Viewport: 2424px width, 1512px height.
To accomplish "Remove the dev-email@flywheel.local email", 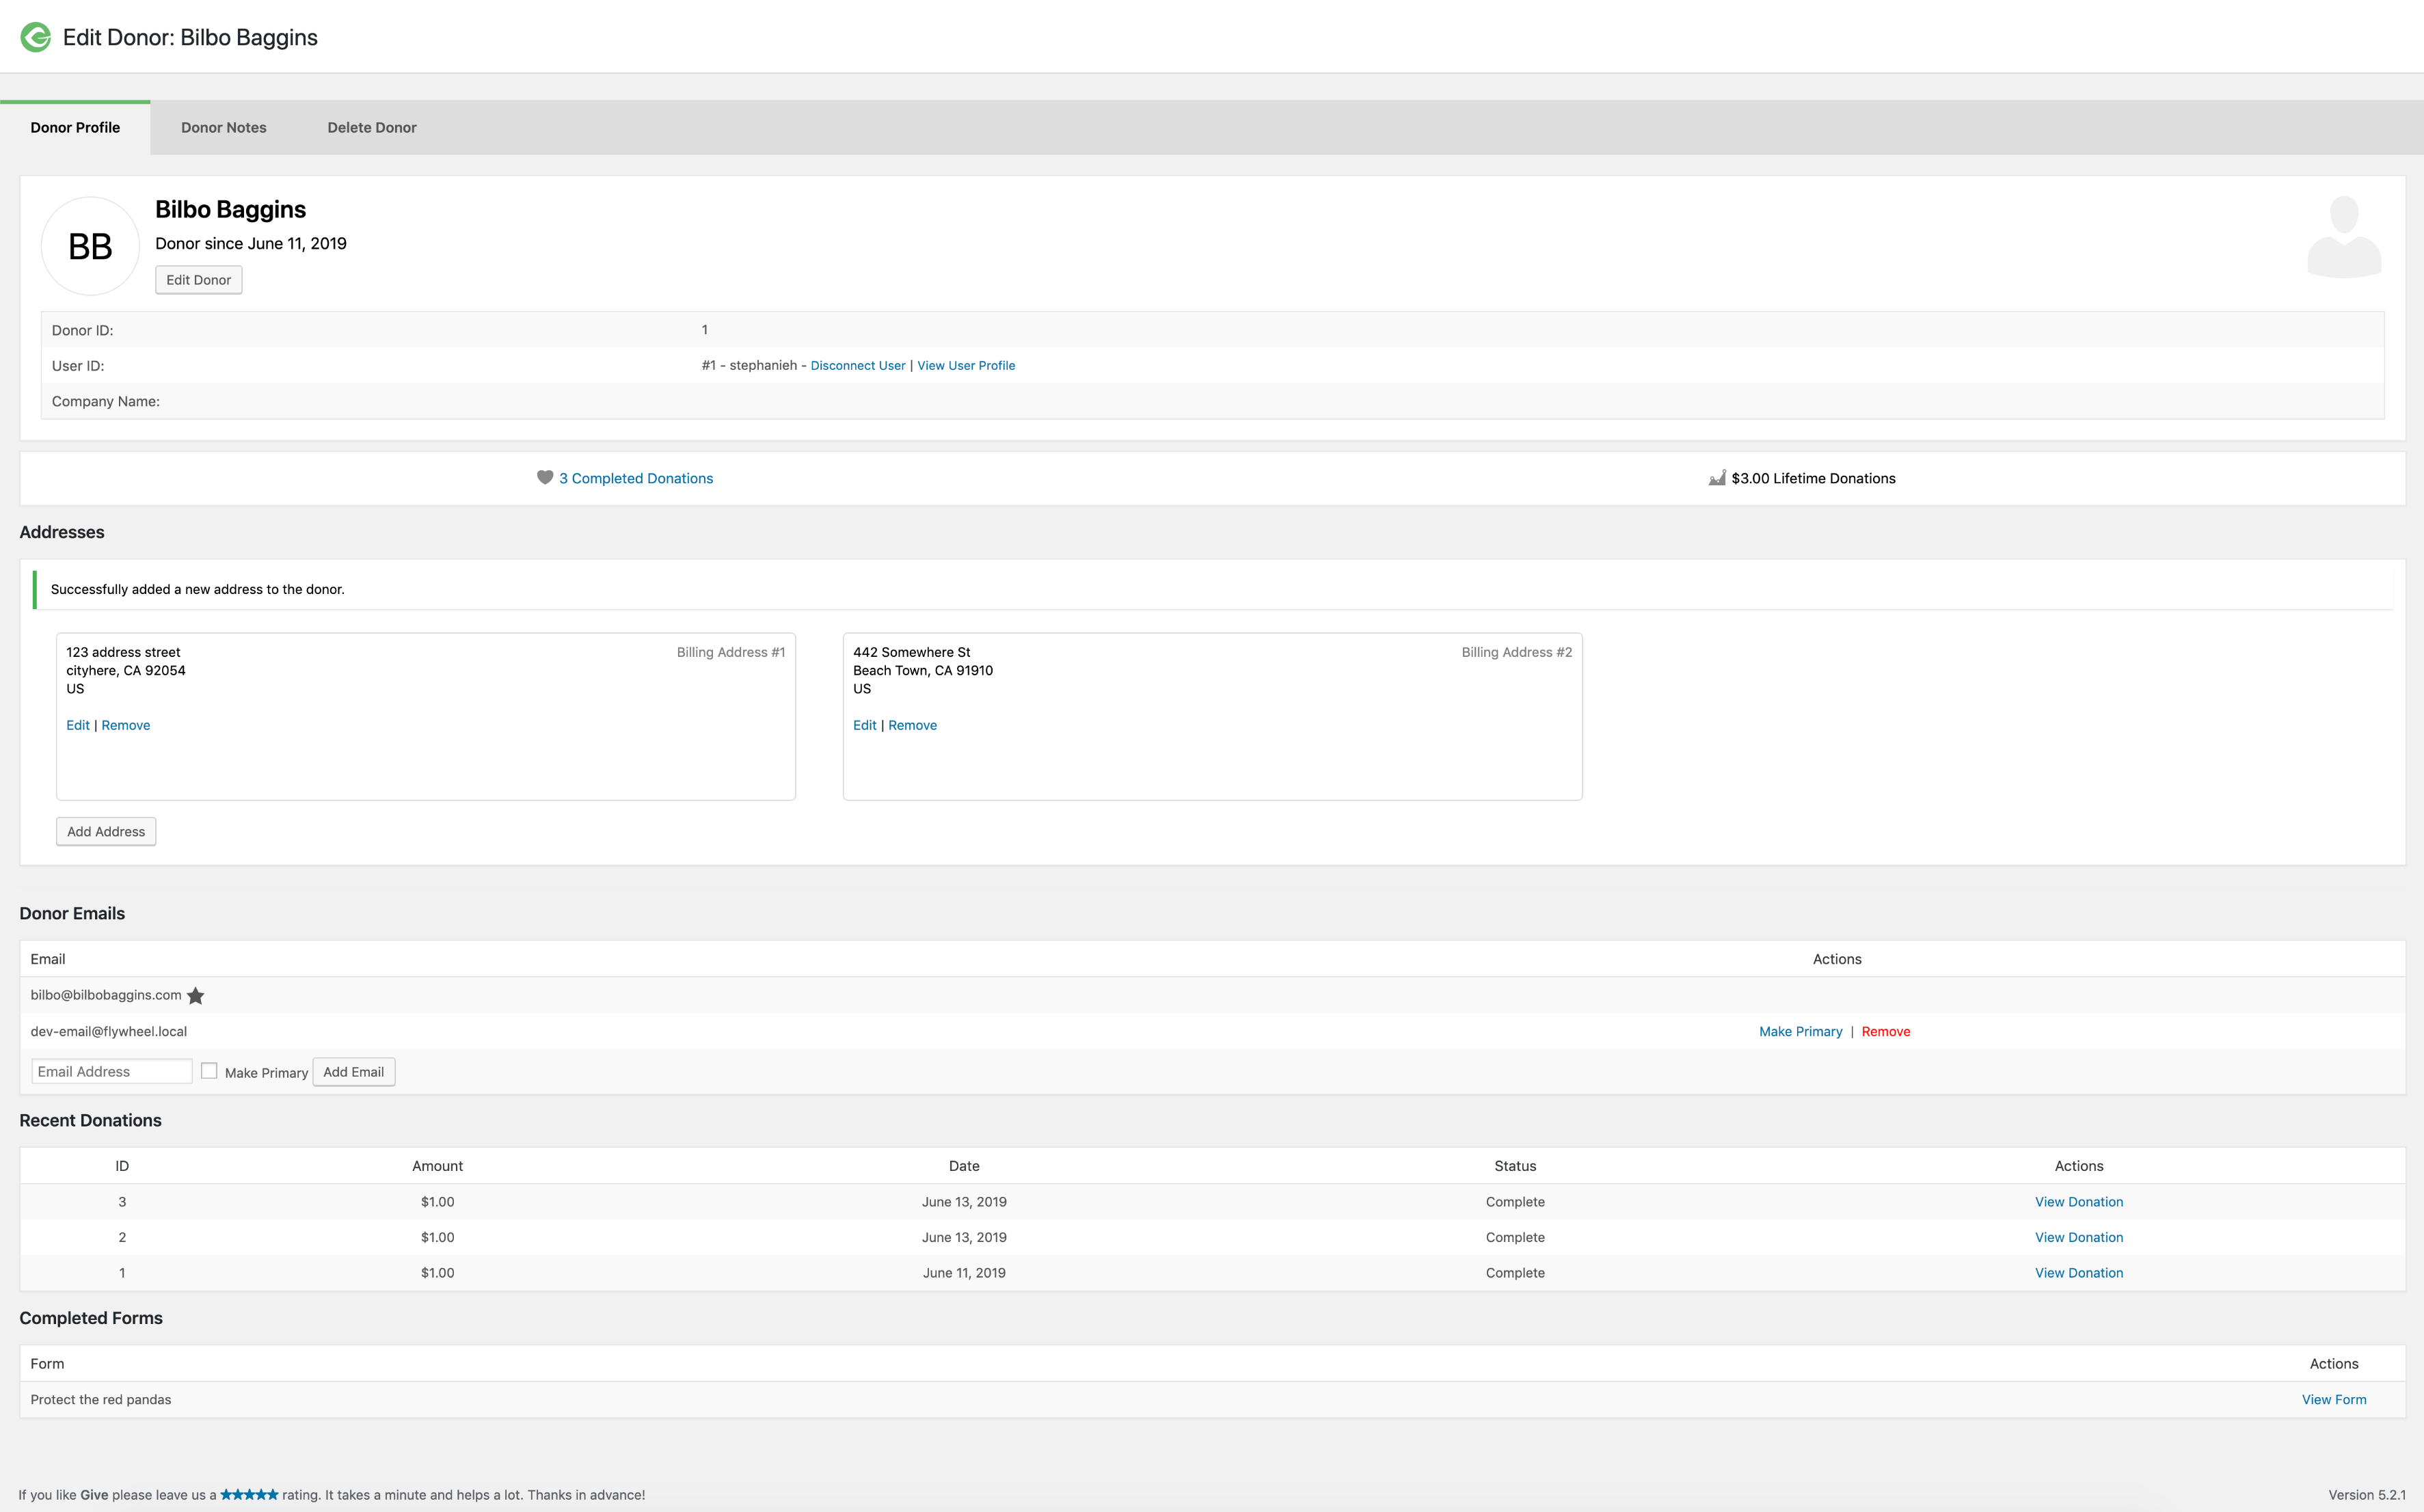I will point(1886,1031).
